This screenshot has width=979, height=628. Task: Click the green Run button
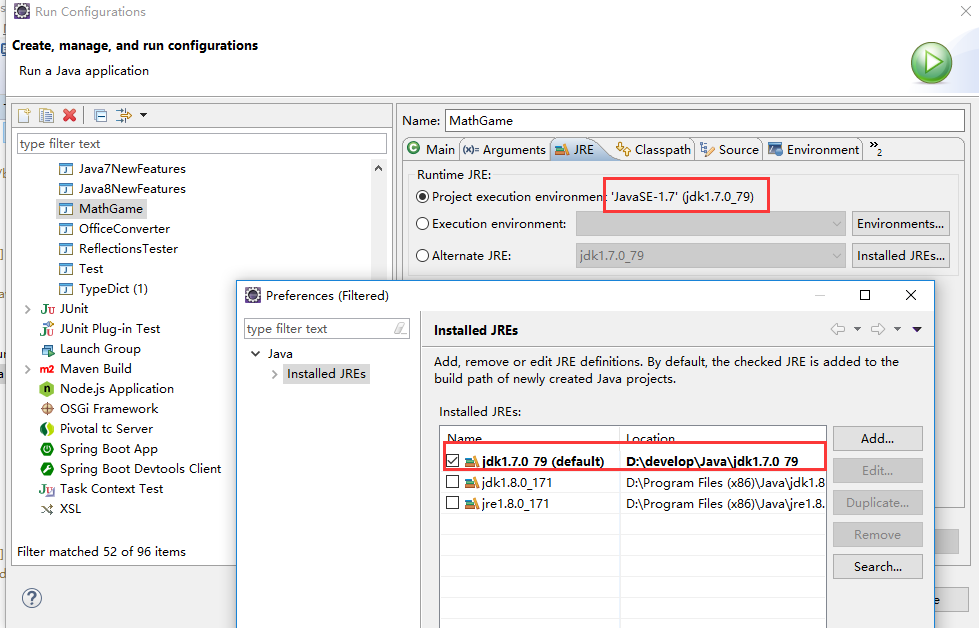point(931,62)
